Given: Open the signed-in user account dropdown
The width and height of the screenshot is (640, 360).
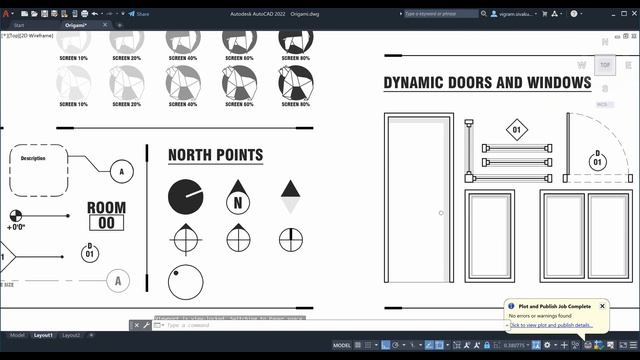Looking at the screenshot, I should tap(514, 13).
